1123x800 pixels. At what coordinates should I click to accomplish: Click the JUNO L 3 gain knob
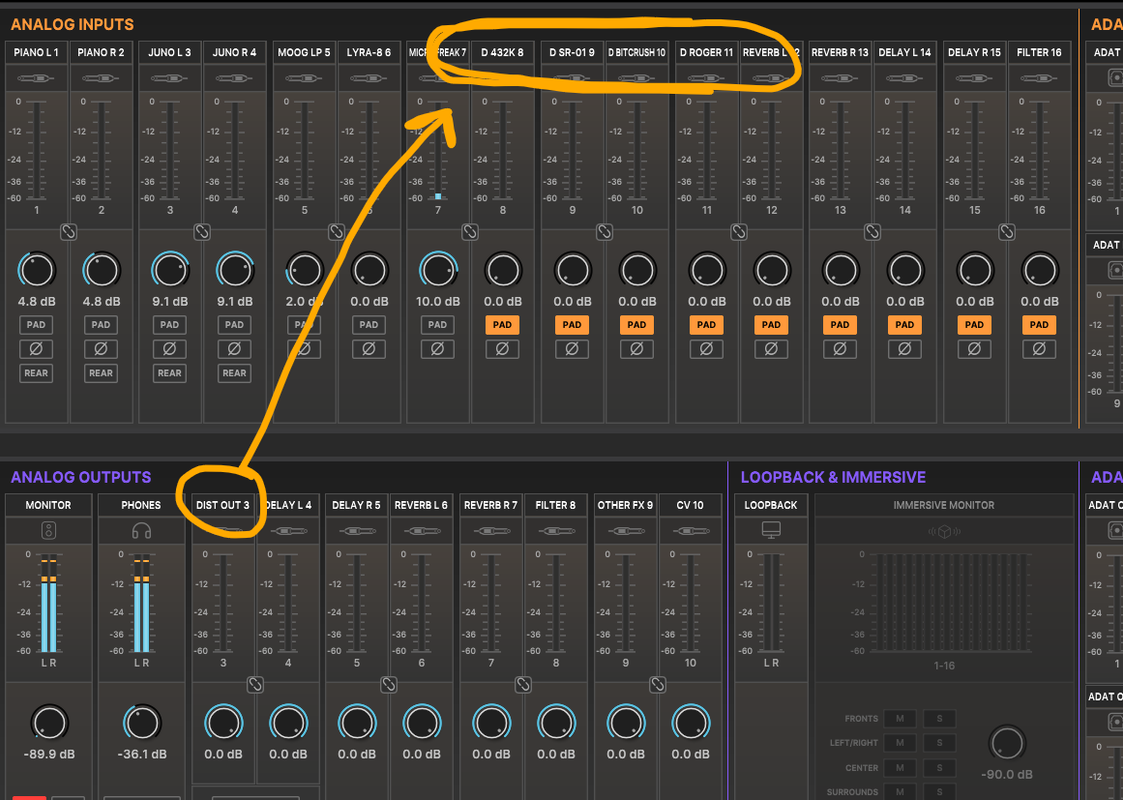pos(170,271)
